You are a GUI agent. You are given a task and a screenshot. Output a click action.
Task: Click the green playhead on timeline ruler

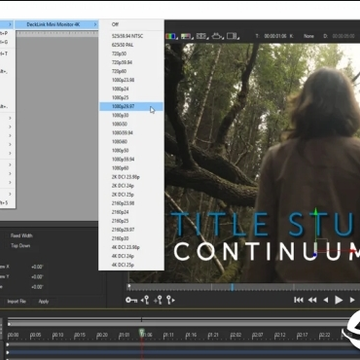pos(141,332)
